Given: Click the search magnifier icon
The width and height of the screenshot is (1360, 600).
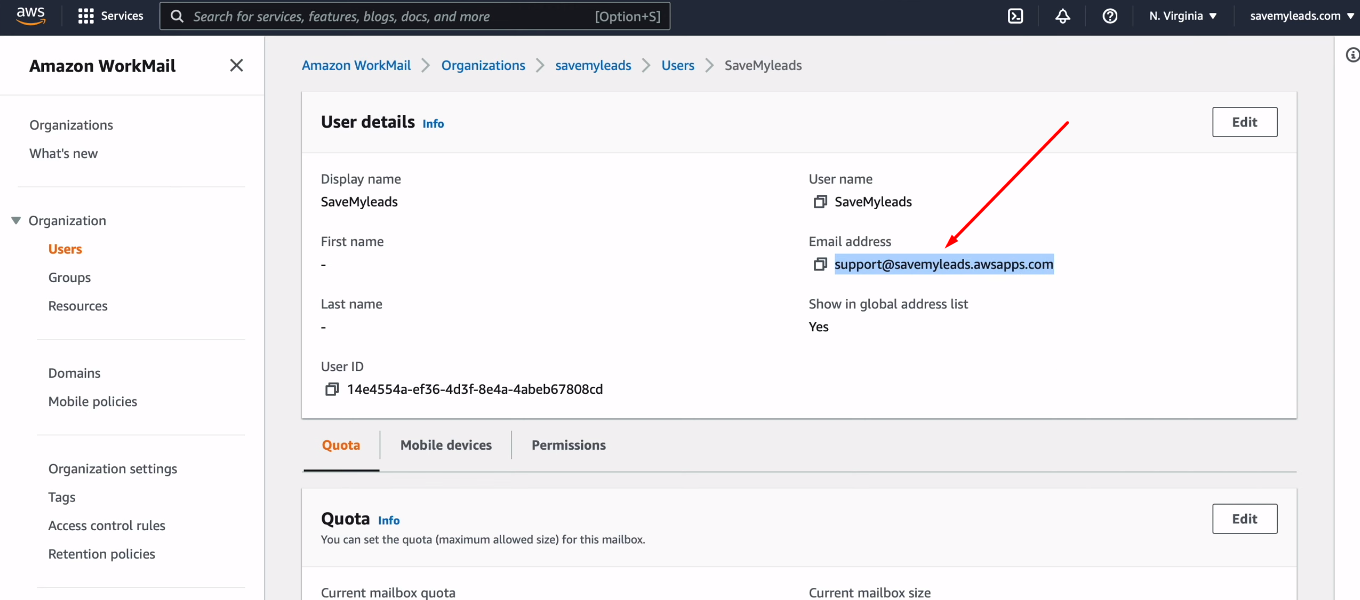Looking at the screenshot, I should tap(177, 16).
